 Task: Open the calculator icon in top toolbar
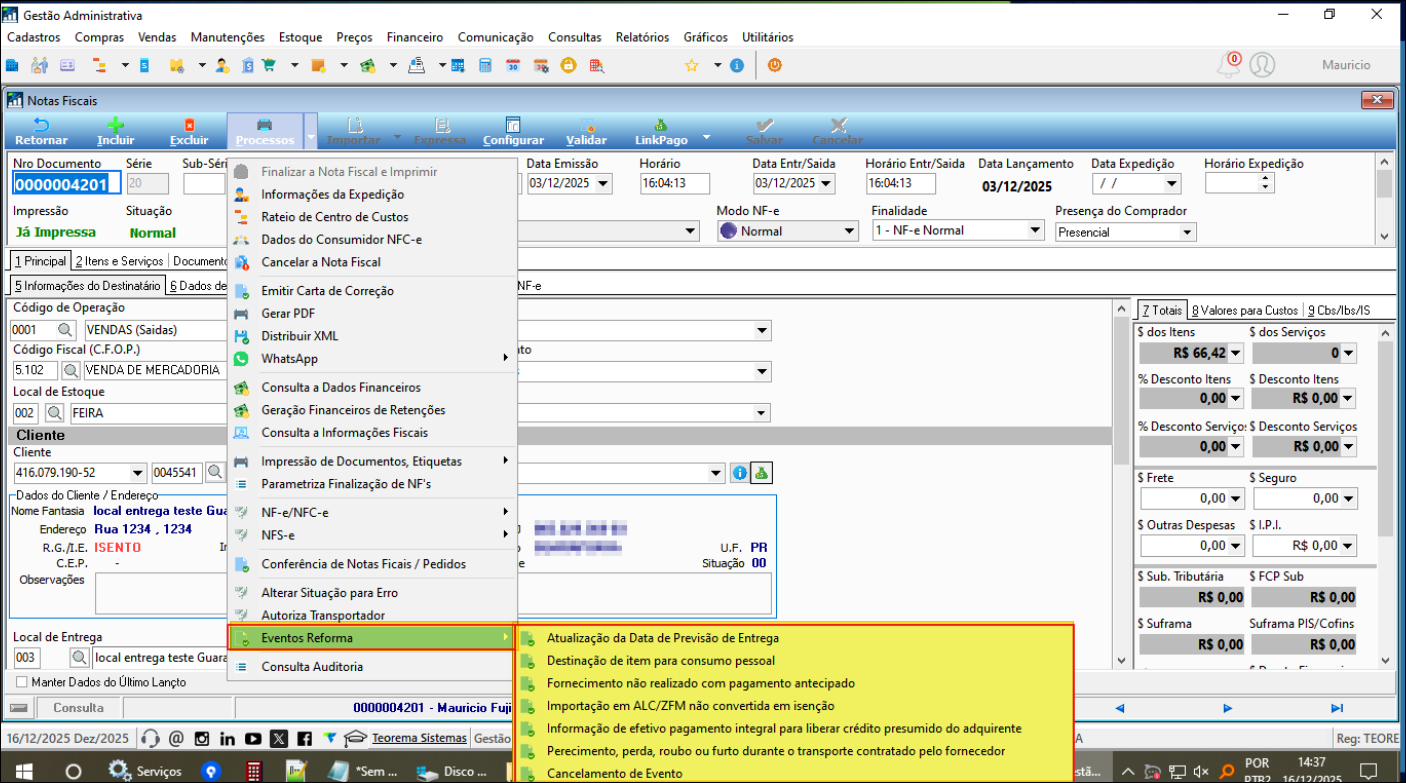pos(485,65)
